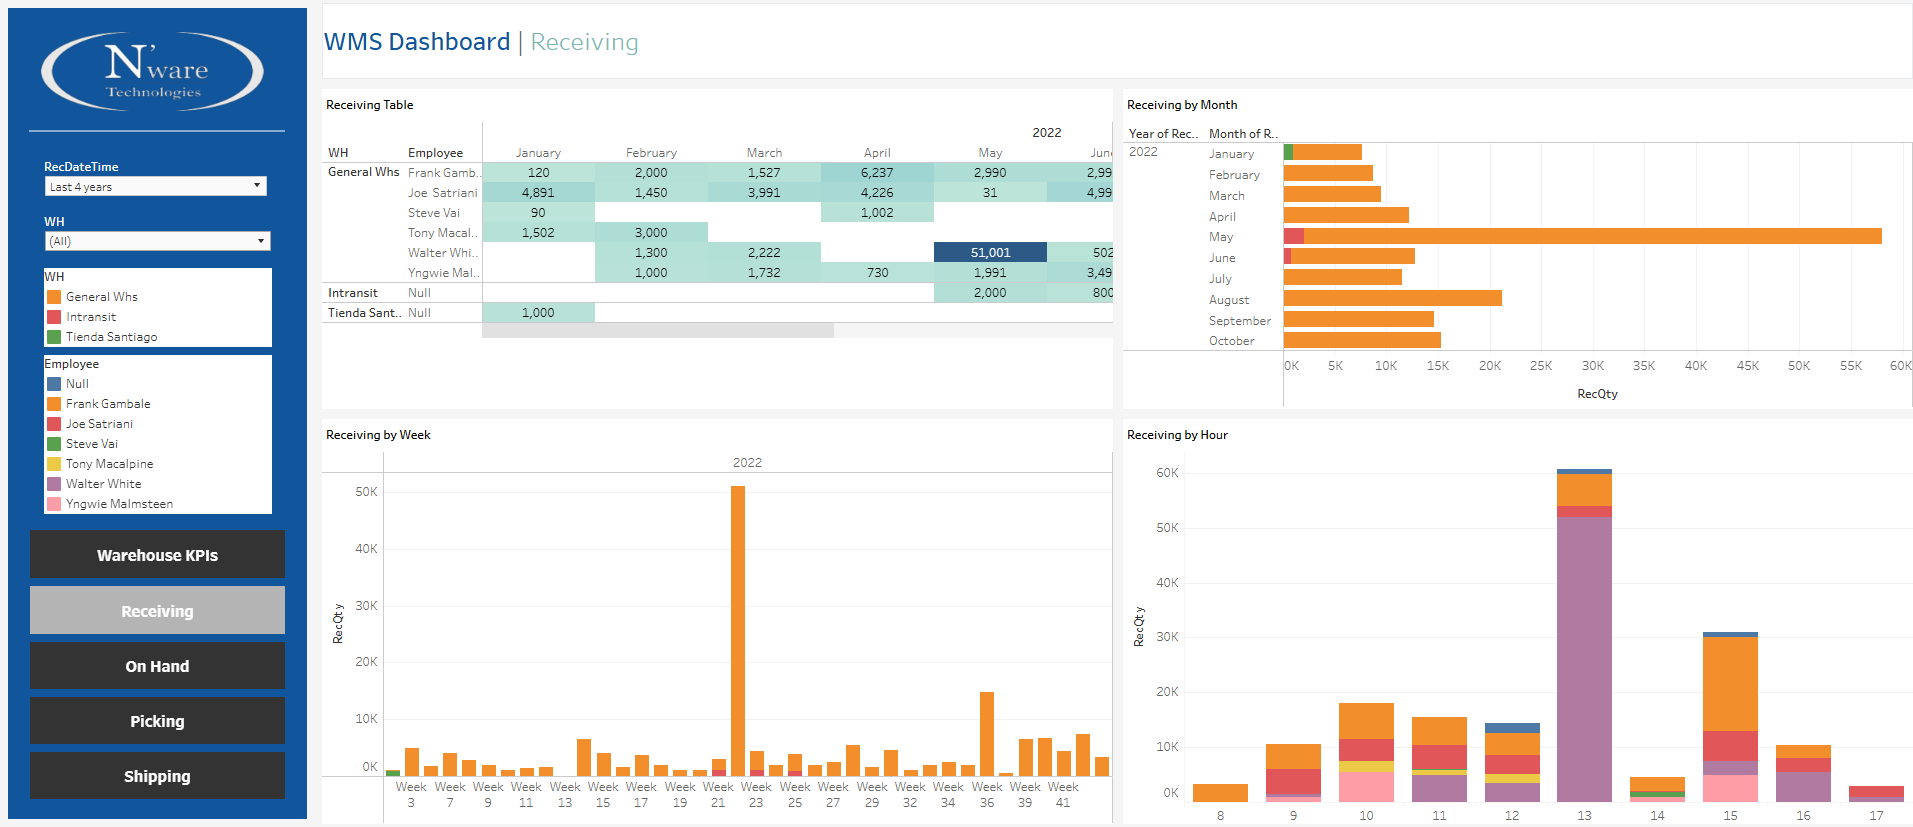Select the Intransit red legend swatch
Image resolution: width=1913 pixels, height=827 pixels.
(55, 317)
